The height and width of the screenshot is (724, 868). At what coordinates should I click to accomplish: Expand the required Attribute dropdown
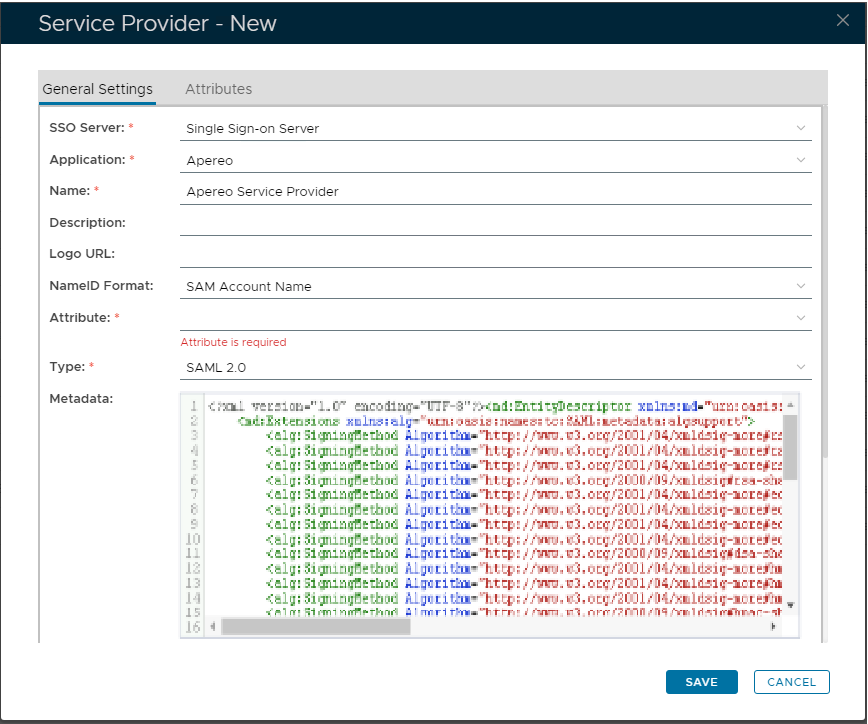click(800, 318)
